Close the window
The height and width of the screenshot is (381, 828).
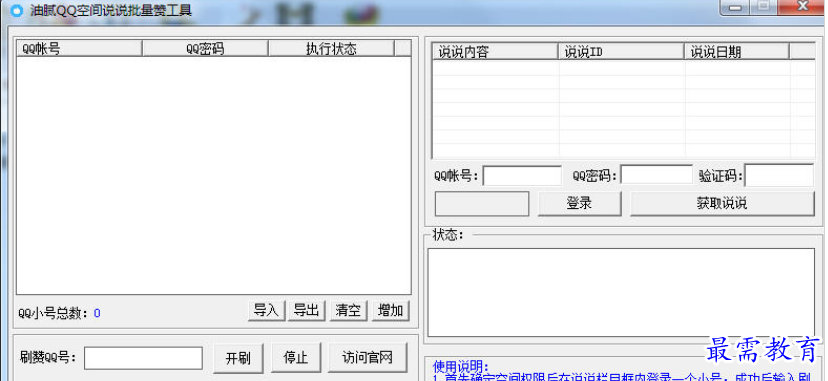click(x=803, y=6)
